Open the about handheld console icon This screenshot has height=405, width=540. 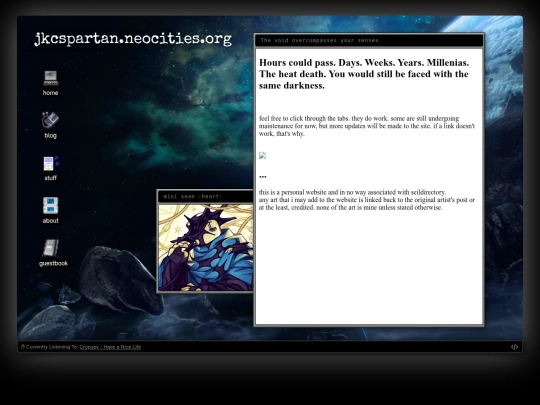50,206
